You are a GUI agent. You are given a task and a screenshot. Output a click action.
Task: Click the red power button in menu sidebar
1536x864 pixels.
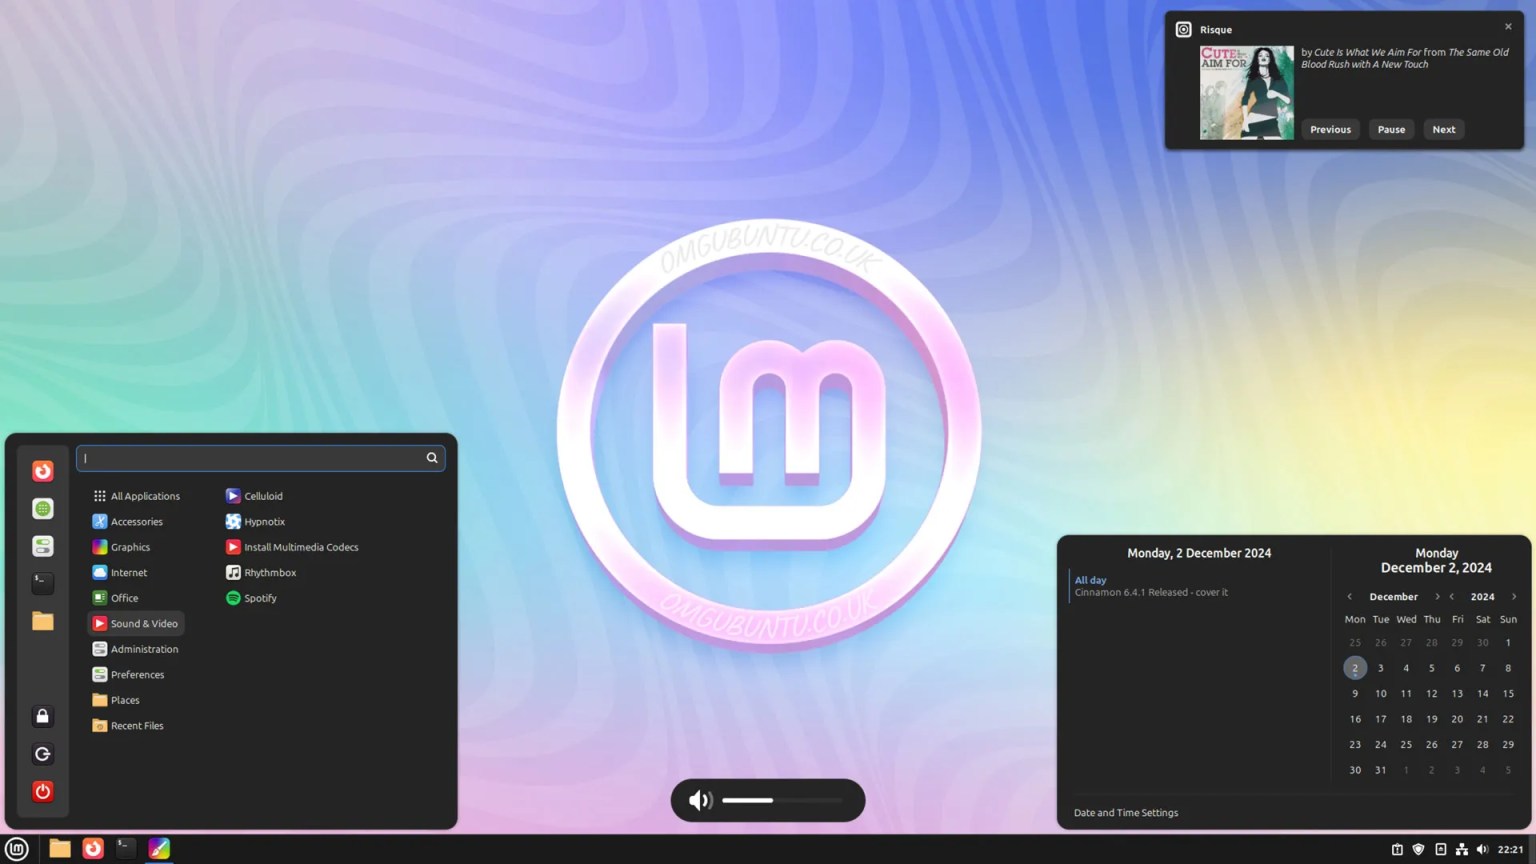pyautogui.click(x=42, y=791)
